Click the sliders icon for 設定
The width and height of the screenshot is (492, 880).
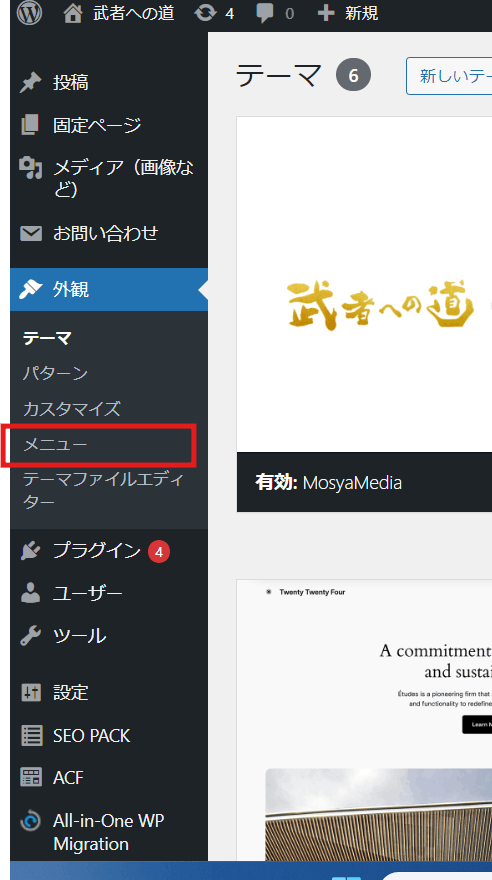point(31,693)
